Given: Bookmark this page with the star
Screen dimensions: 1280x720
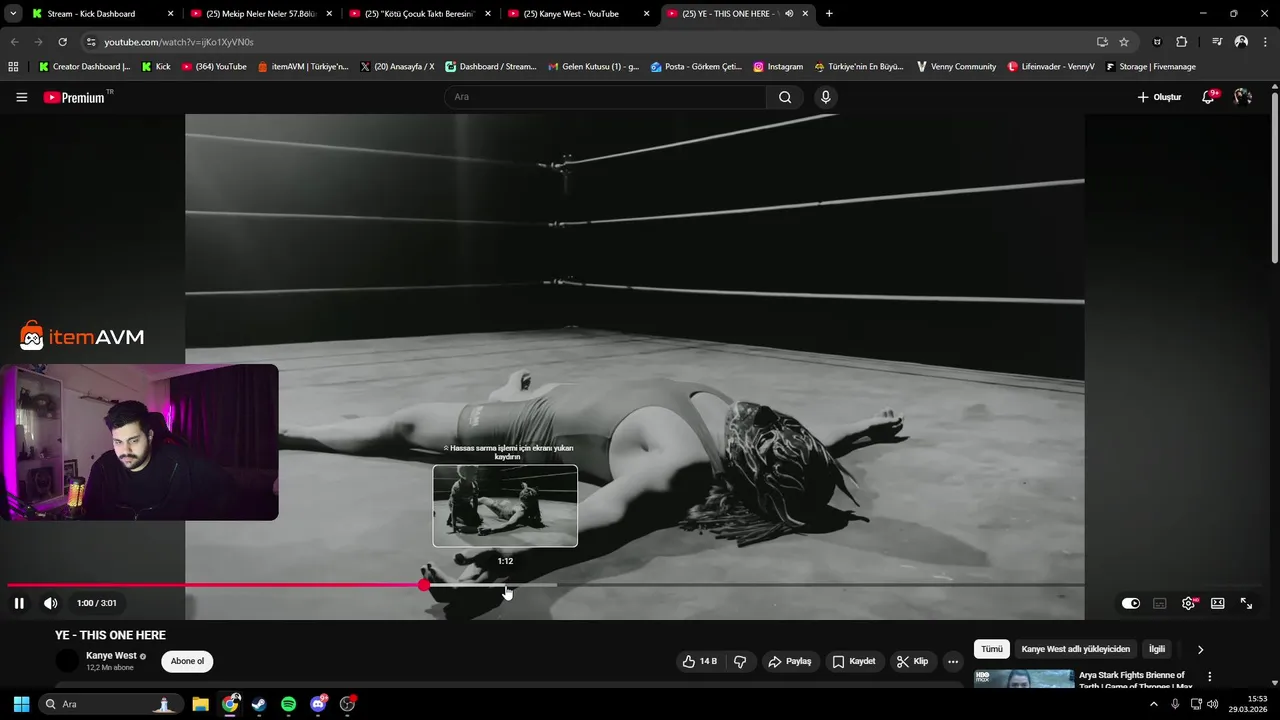Looking at the screenshot, I should (1124, 42).
